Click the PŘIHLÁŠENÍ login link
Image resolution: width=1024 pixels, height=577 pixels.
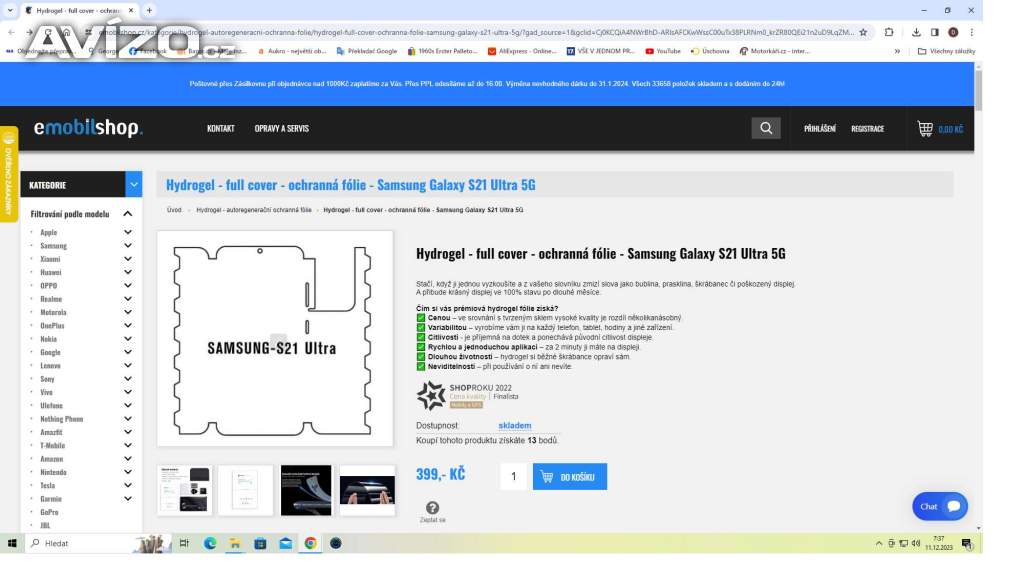click(x=820, y=129)
